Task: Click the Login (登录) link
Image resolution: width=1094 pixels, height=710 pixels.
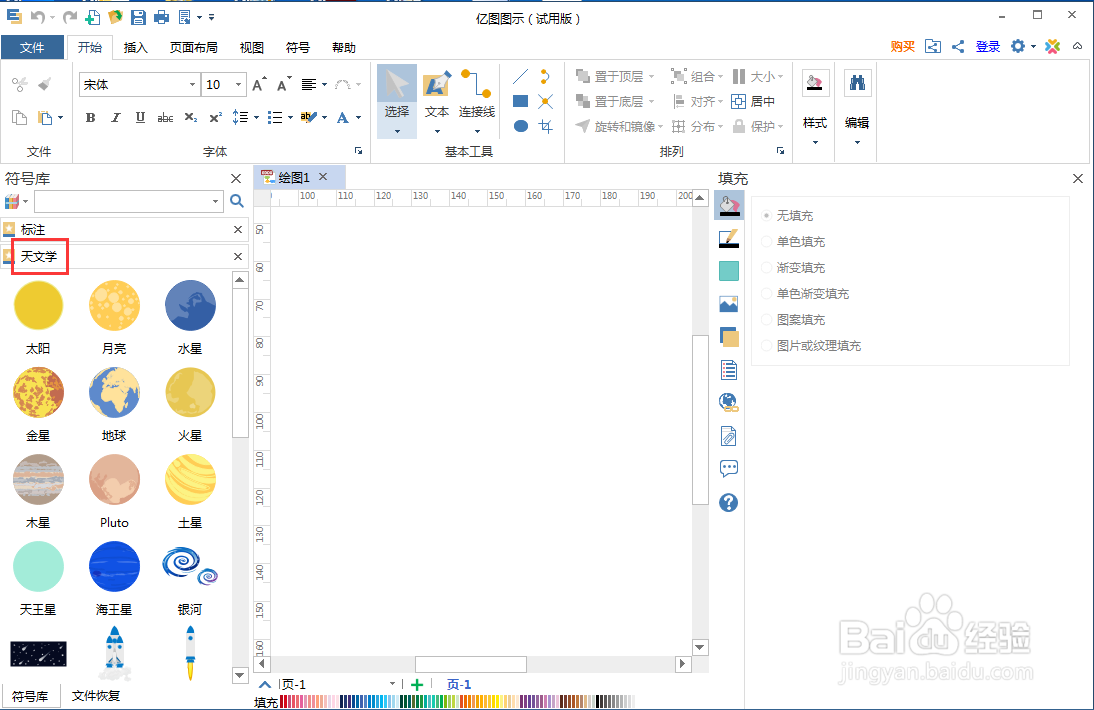Action: 988,47
